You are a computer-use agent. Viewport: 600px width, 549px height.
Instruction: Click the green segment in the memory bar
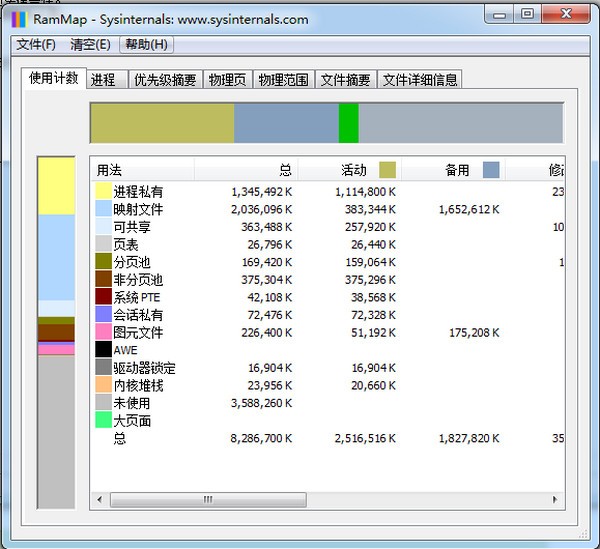tap(348, 123)
